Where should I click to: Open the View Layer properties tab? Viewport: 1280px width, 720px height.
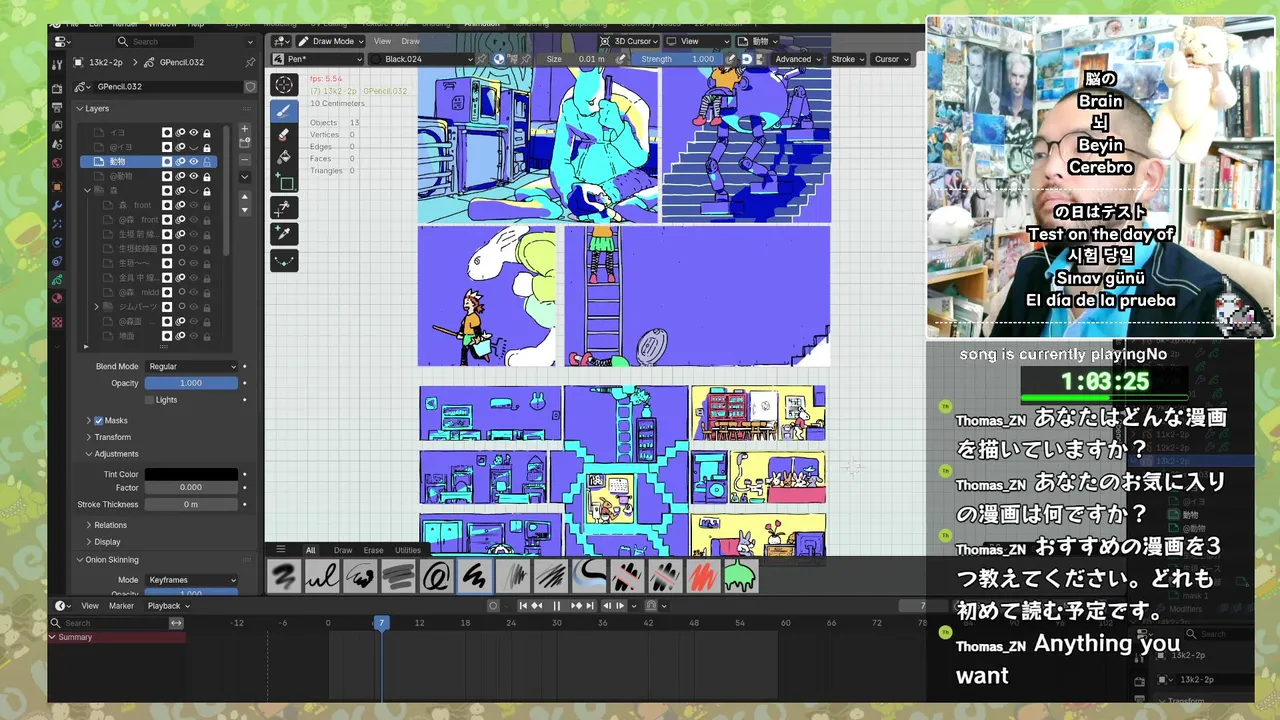[x=57, y=125]
